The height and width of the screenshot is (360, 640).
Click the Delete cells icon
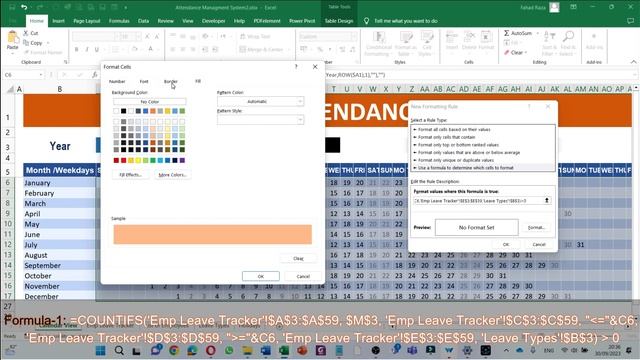point(469,37)
